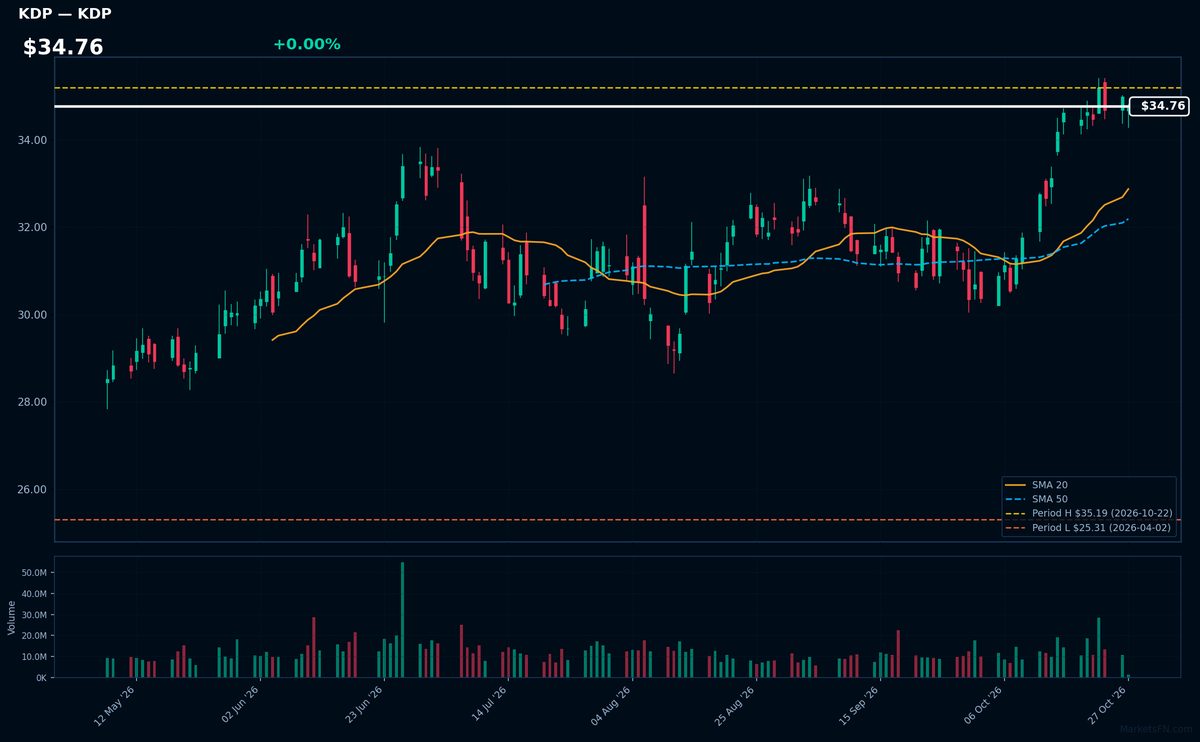1200x742 pixels.
Task: Click the 27 Oct '26 date label
Action: 1108,706
